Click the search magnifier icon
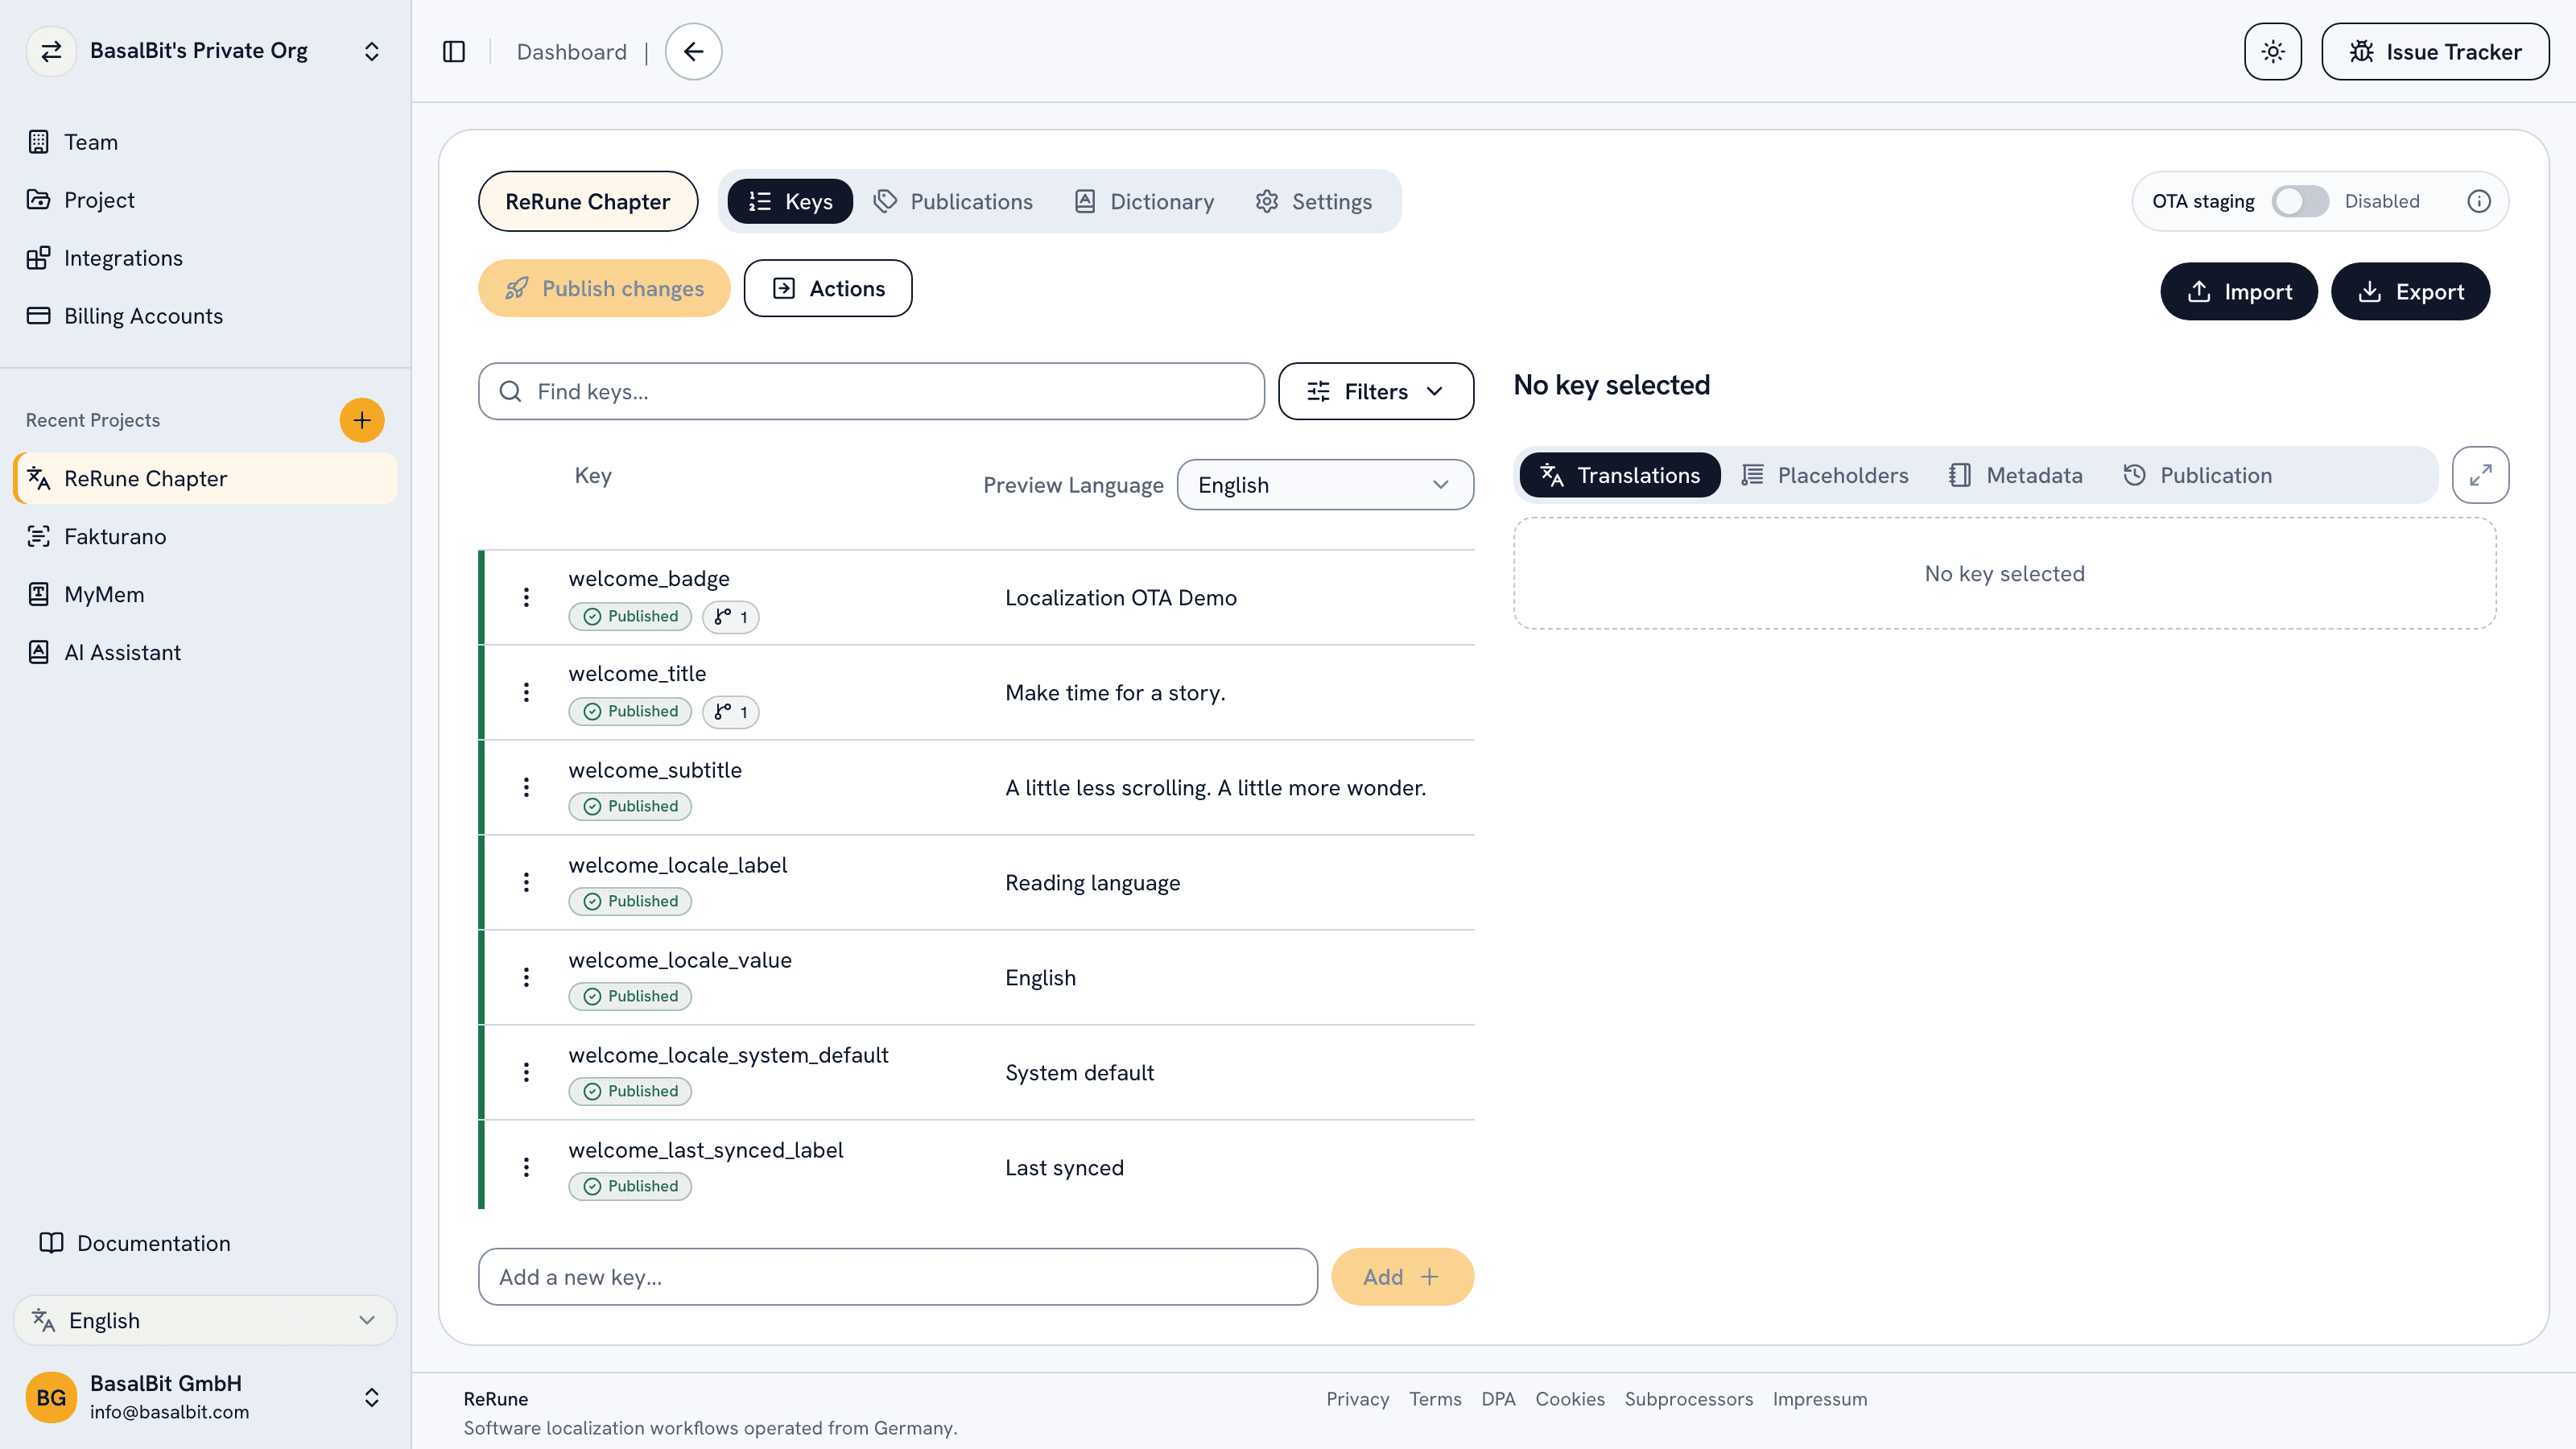The width and height of the screenshot is (2576, 1449). pyautogui.click(x=510, y=391)
